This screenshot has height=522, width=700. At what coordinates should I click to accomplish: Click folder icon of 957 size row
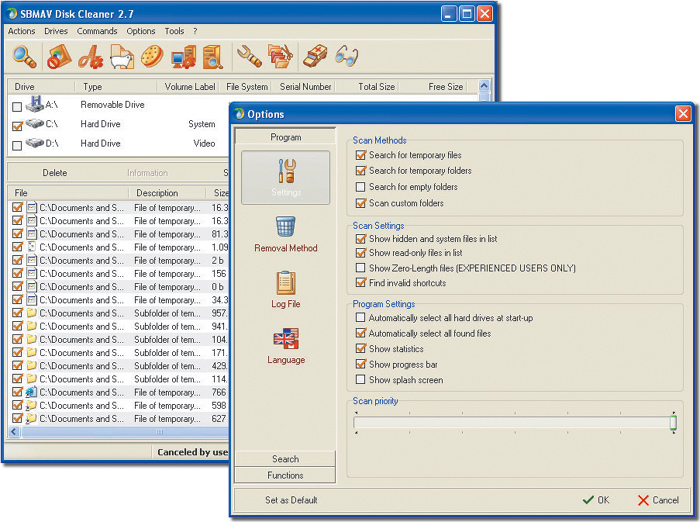click(x=31, y=313)
